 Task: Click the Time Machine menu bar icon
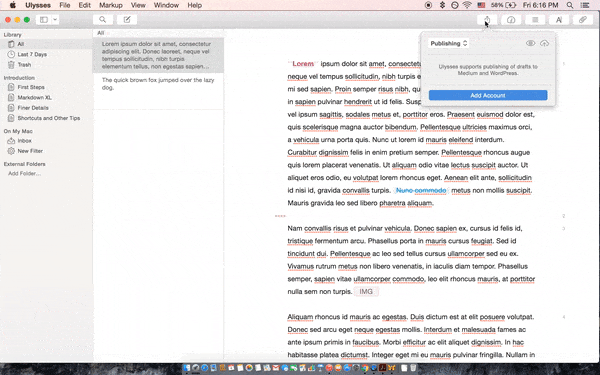point(454,5)
